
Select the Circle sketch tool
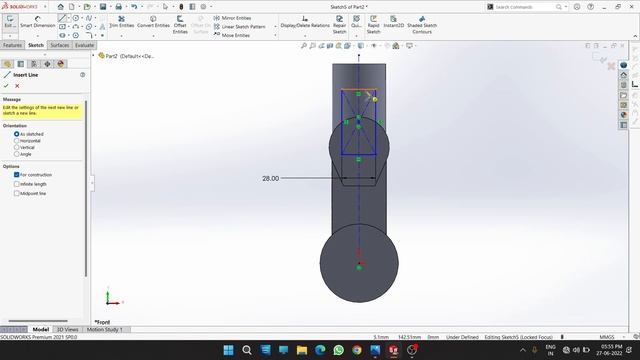76,18
